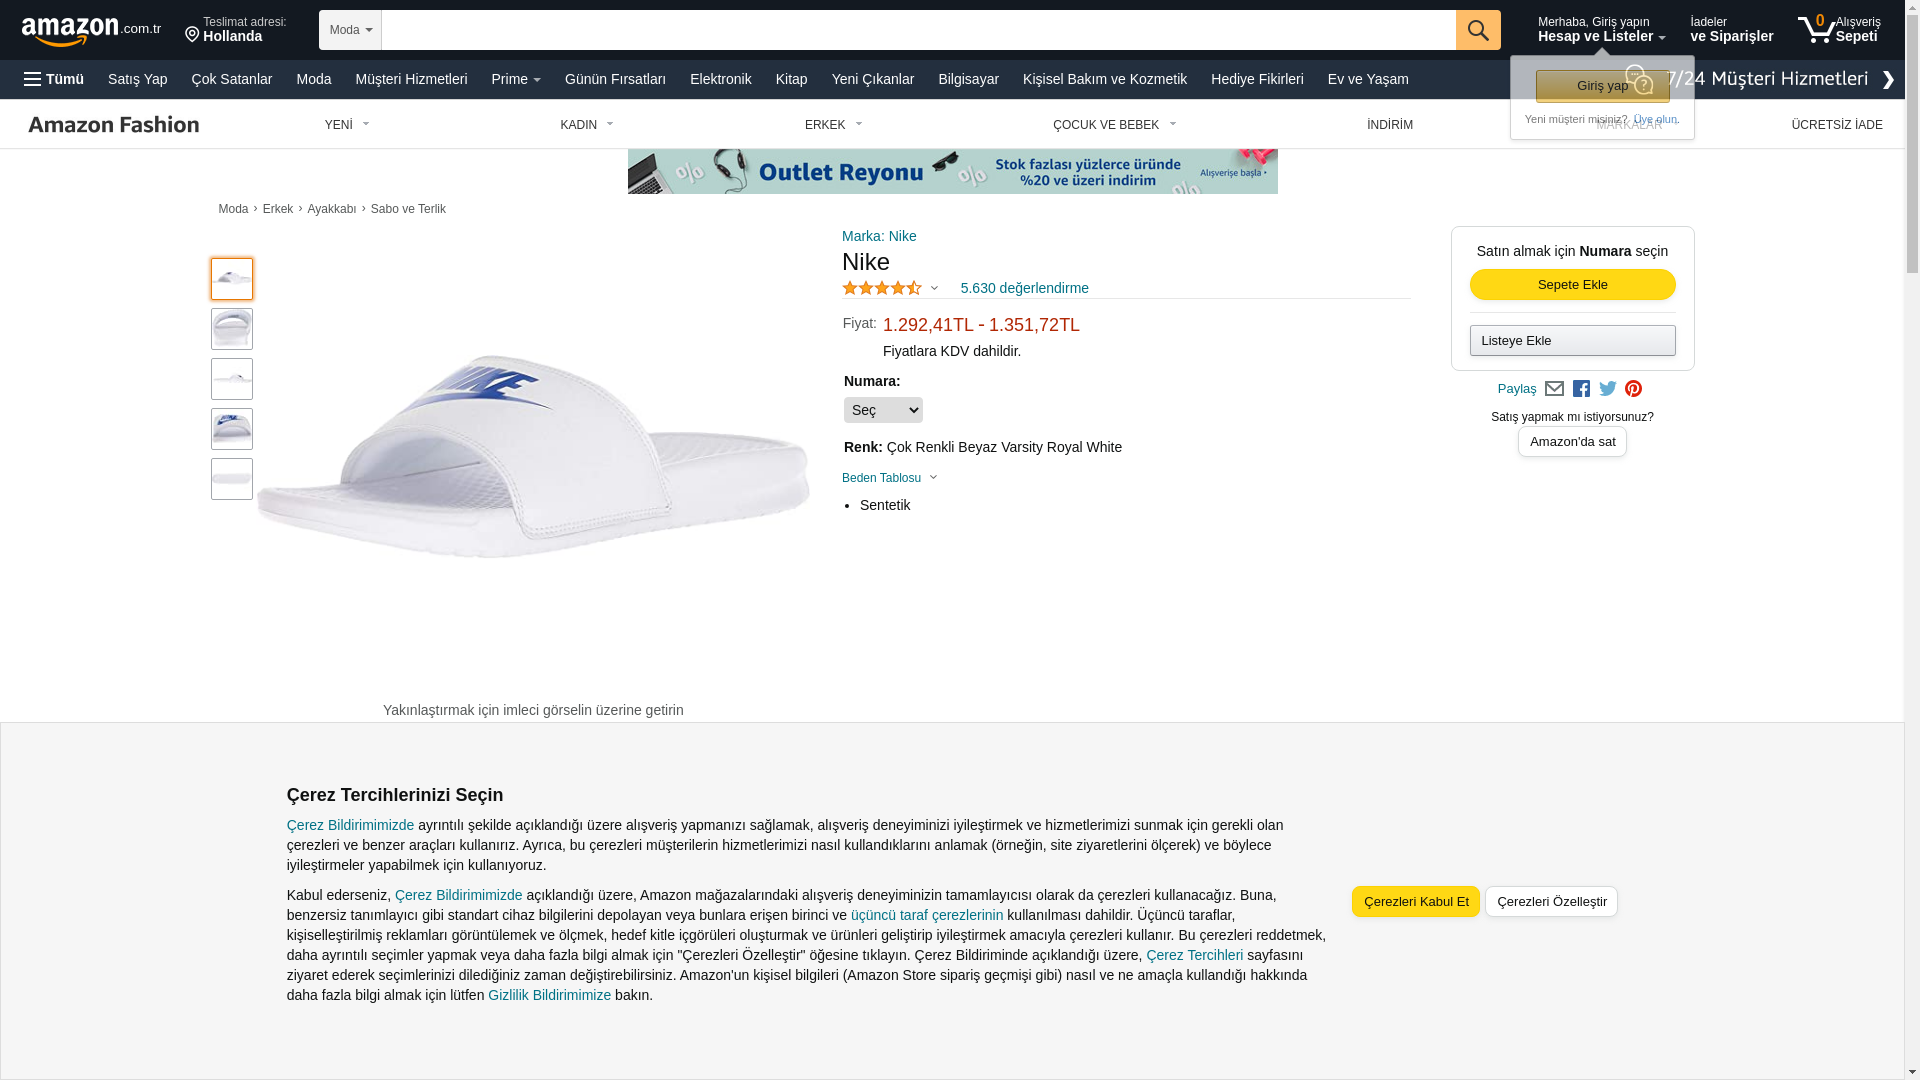Share product on Twitter icon
Screen dimensions: 1920x1080
1608,389
